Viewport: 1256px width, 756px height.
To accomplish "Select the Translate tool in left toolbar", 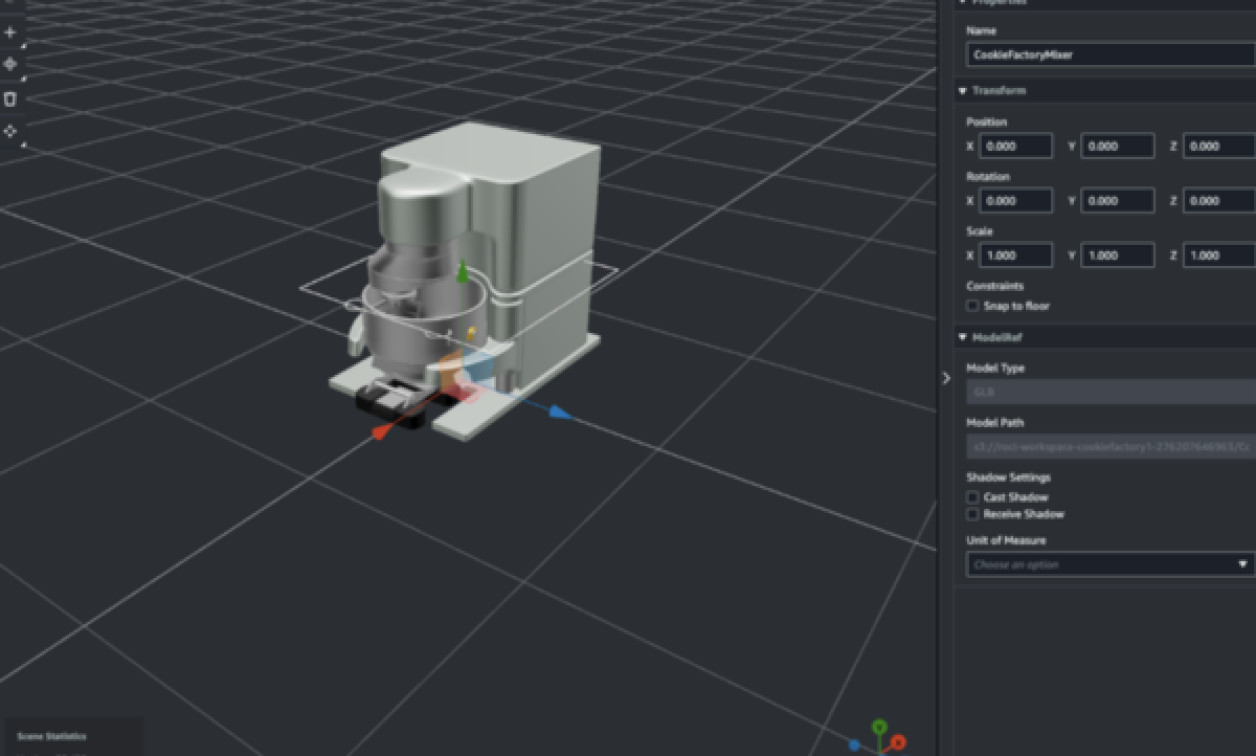I will click(x=10, y=64).
